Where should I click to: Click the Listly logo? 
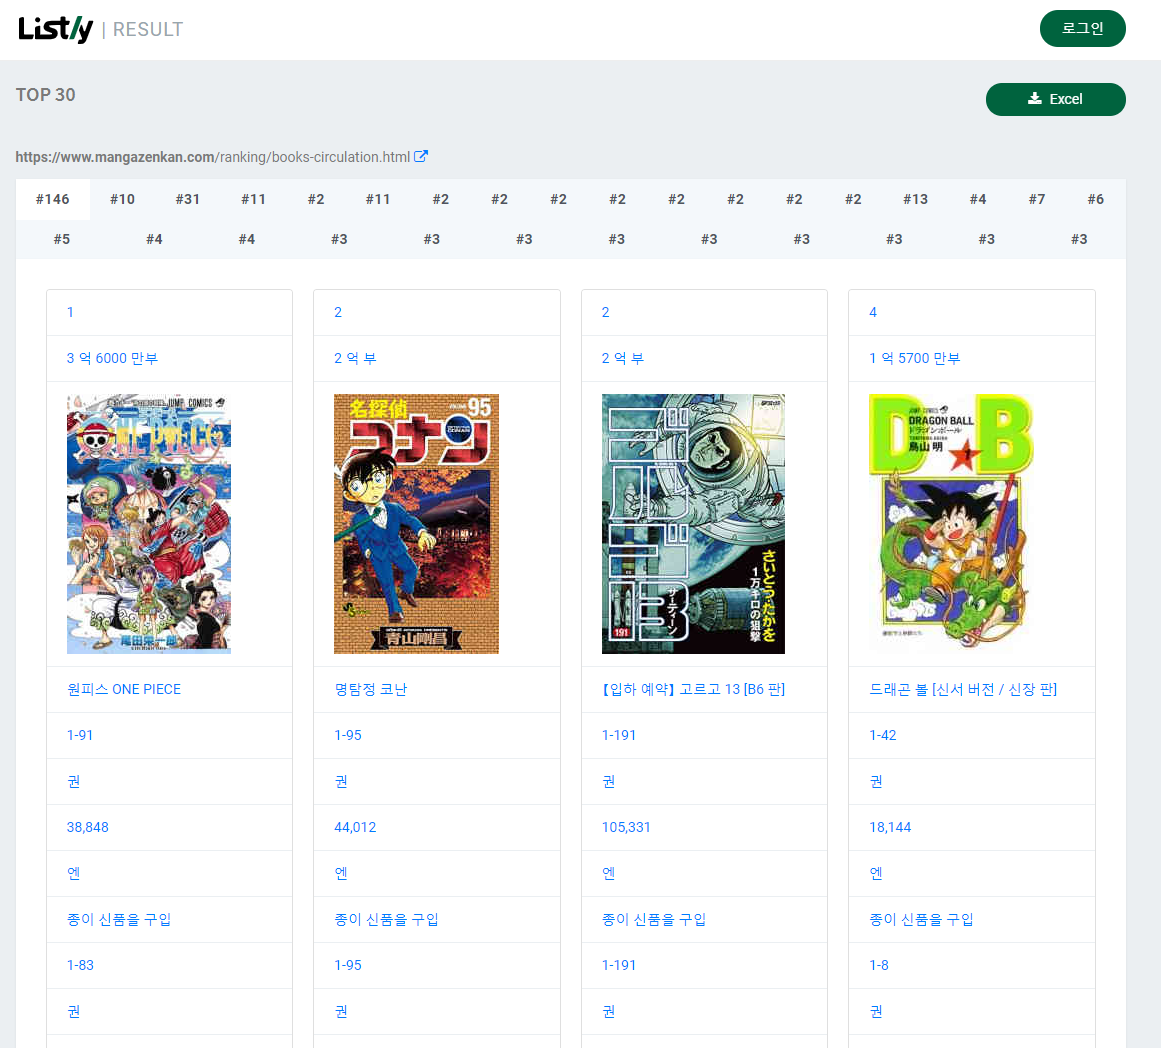click(56, 29)
